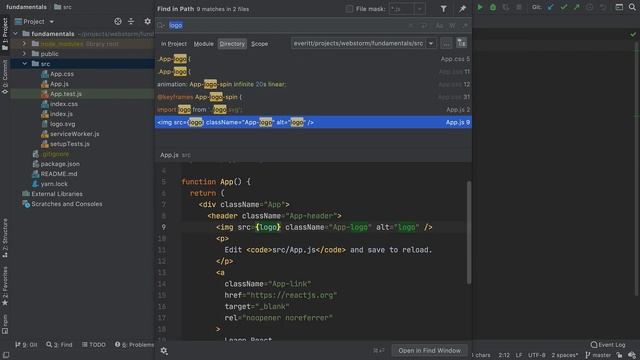Image resolution: width=640 pixels, height=360 pixels.
Task: Click the green inspection checkmark in editor
Action: (x=633, y=35)
